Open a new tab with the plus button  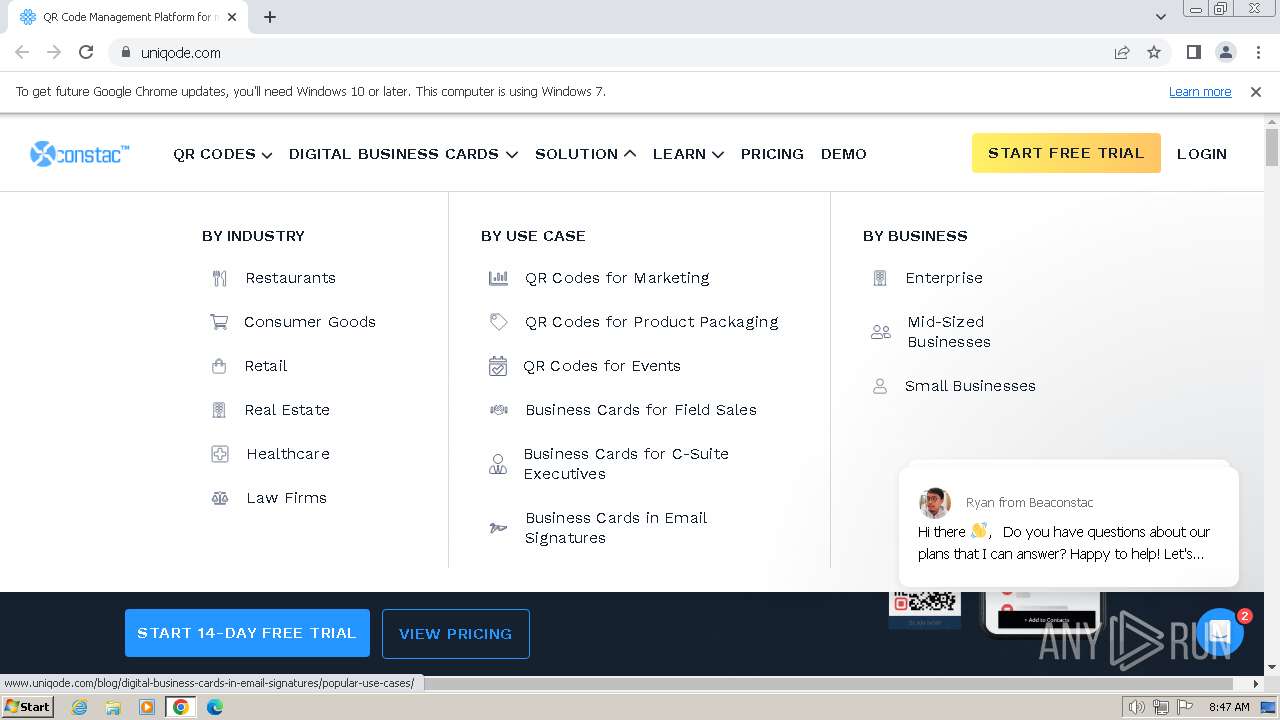270,17
